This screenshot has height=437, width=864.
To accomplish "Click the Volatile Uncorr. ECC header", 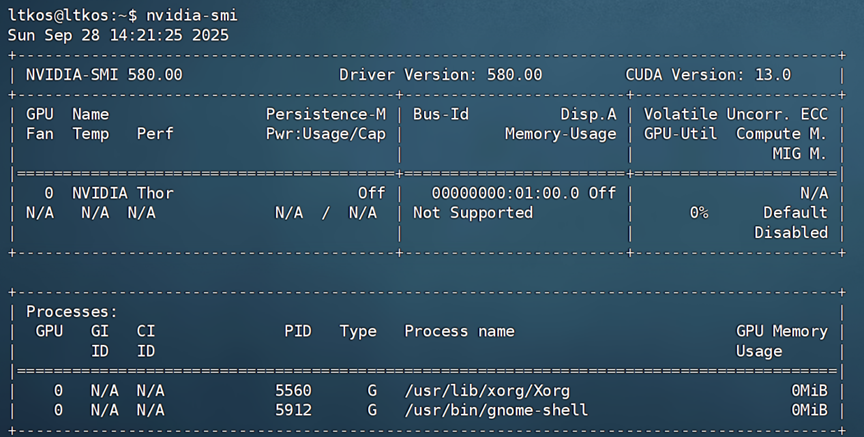I will [x=735, y=114].
